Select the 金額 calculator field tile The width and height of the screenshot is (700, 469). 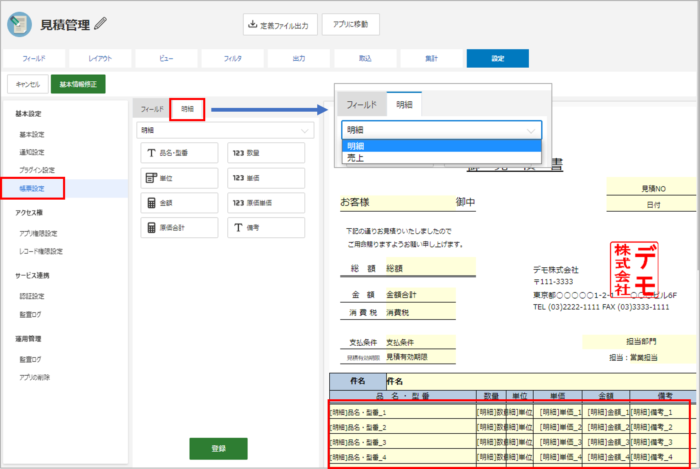click(179, 203)
